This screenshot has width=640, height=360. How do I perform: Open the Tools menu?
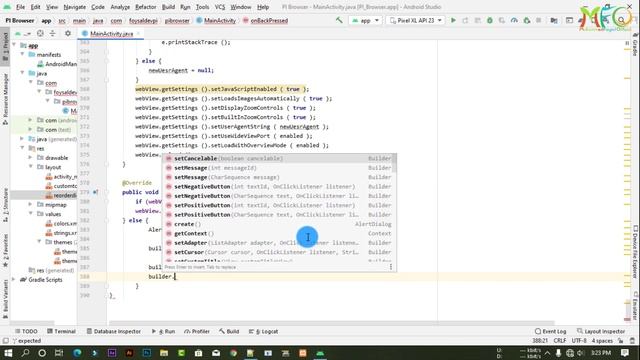pos(202,7)
